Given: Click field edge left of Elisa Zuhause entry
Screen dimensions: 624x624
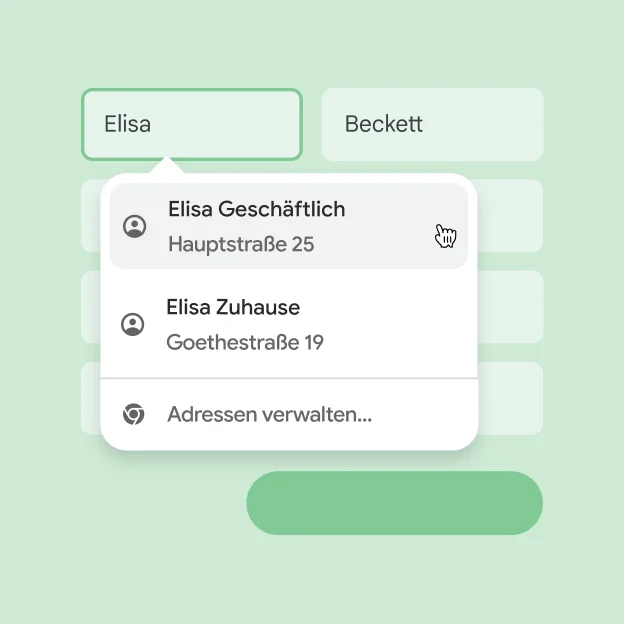Looking at the screenshot, I should click(x=90, y=307).
